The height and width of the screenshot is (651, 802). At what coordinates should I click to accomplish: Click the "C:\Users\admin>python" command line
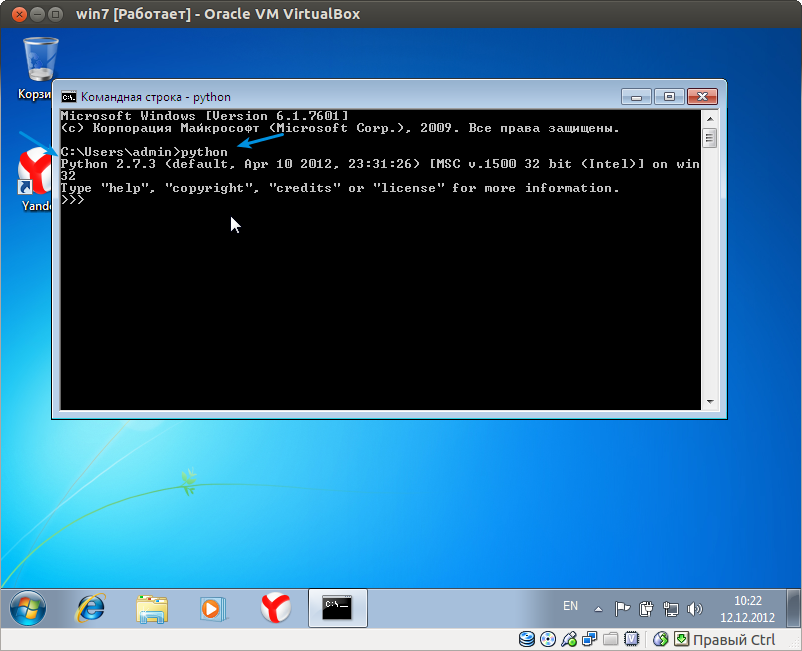(144, 152)
